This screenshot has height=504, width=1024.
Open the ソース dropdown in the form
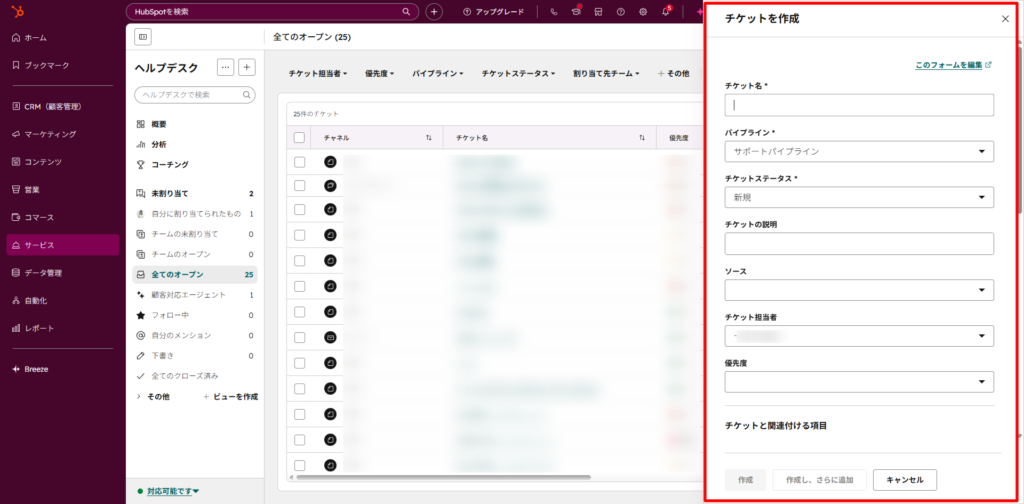tap(859, 290)
